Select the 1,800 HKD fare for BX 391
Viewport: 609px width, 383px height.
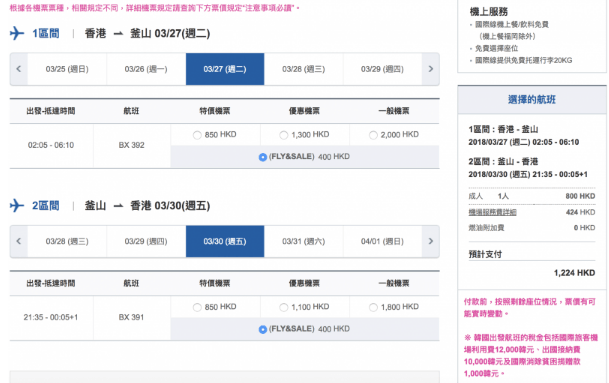pos(373,308)
